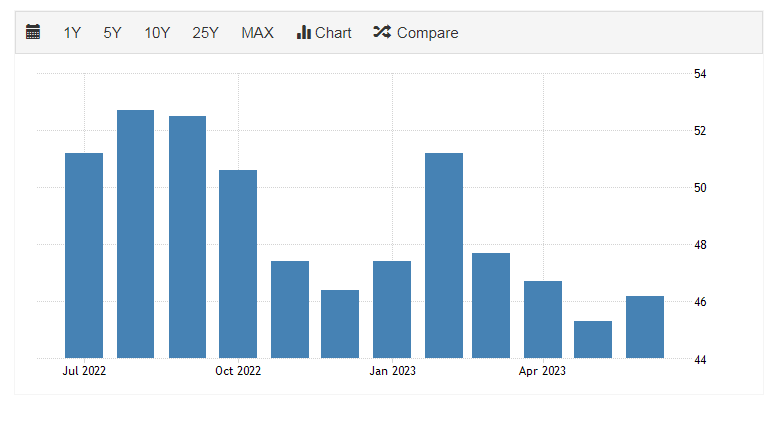Select the shortest bar in the chart
Viewport: 774px width, 438px height.
[593, 339]
